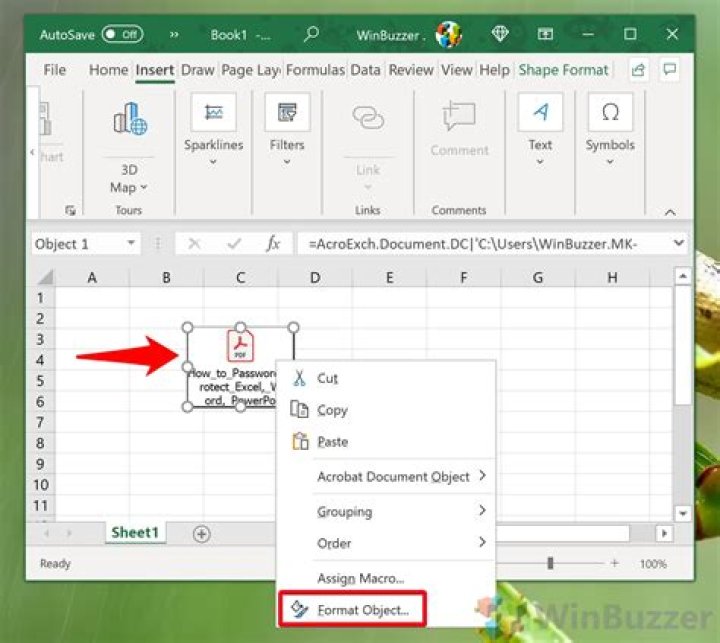Select column F header
720x643 pixels.
(x=463, y=277)
